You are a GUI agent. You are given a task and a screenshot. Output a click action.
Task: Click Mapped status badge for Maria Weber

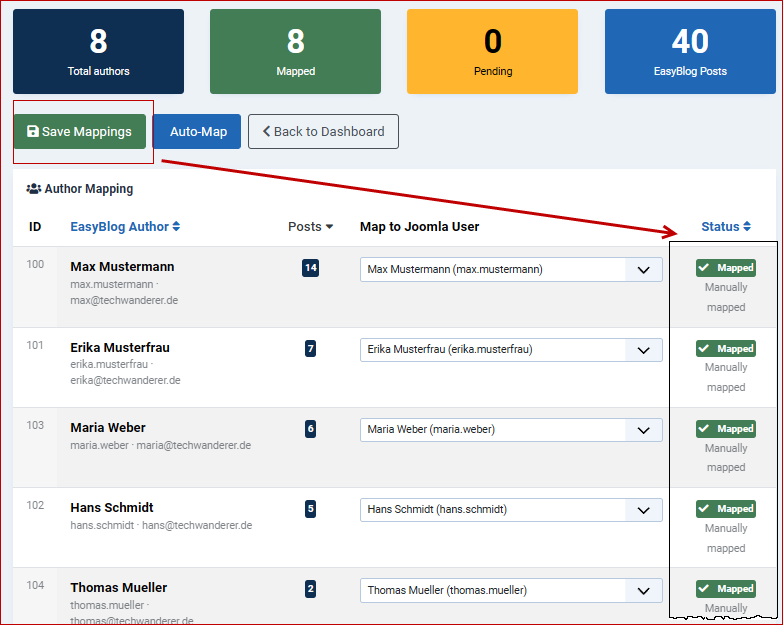[726, 428]
